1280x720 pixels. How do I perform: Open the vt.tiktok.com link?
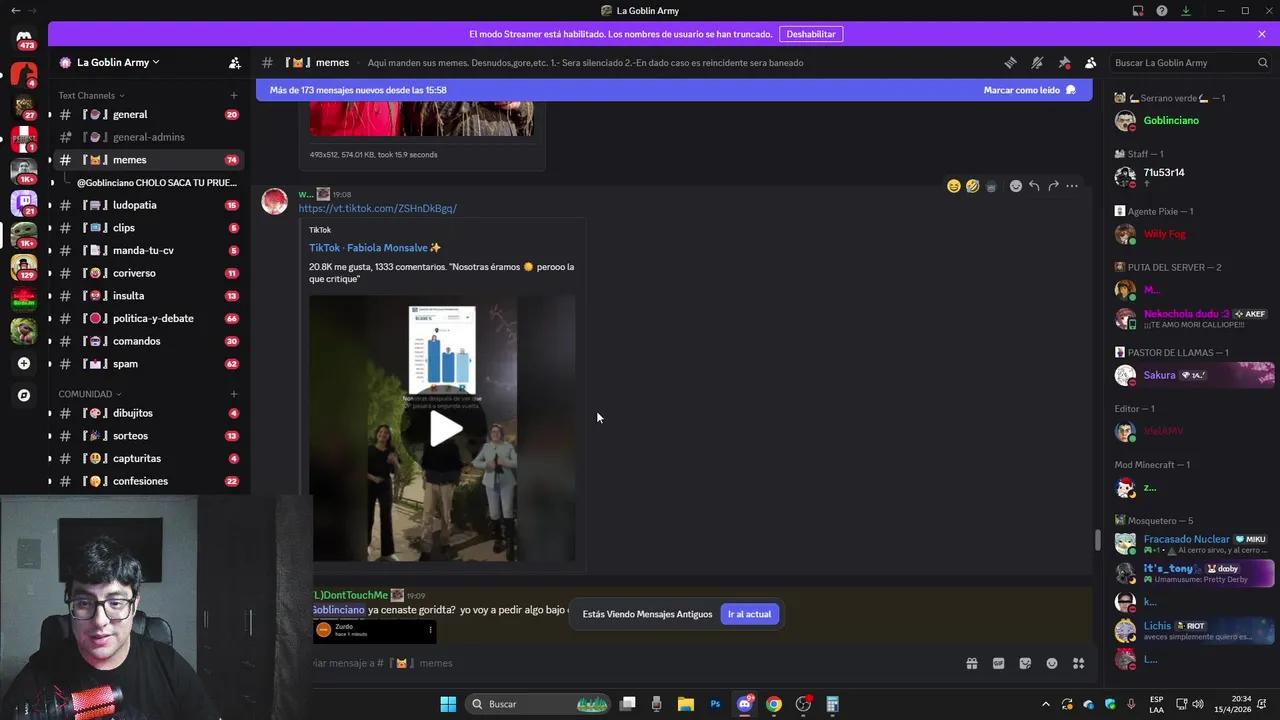pos(378,208)
